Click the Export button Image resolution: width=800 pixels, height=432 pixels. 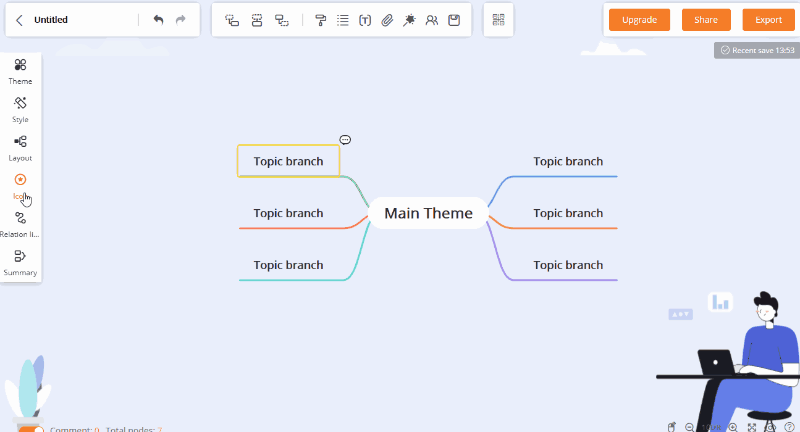pos(768,20)
